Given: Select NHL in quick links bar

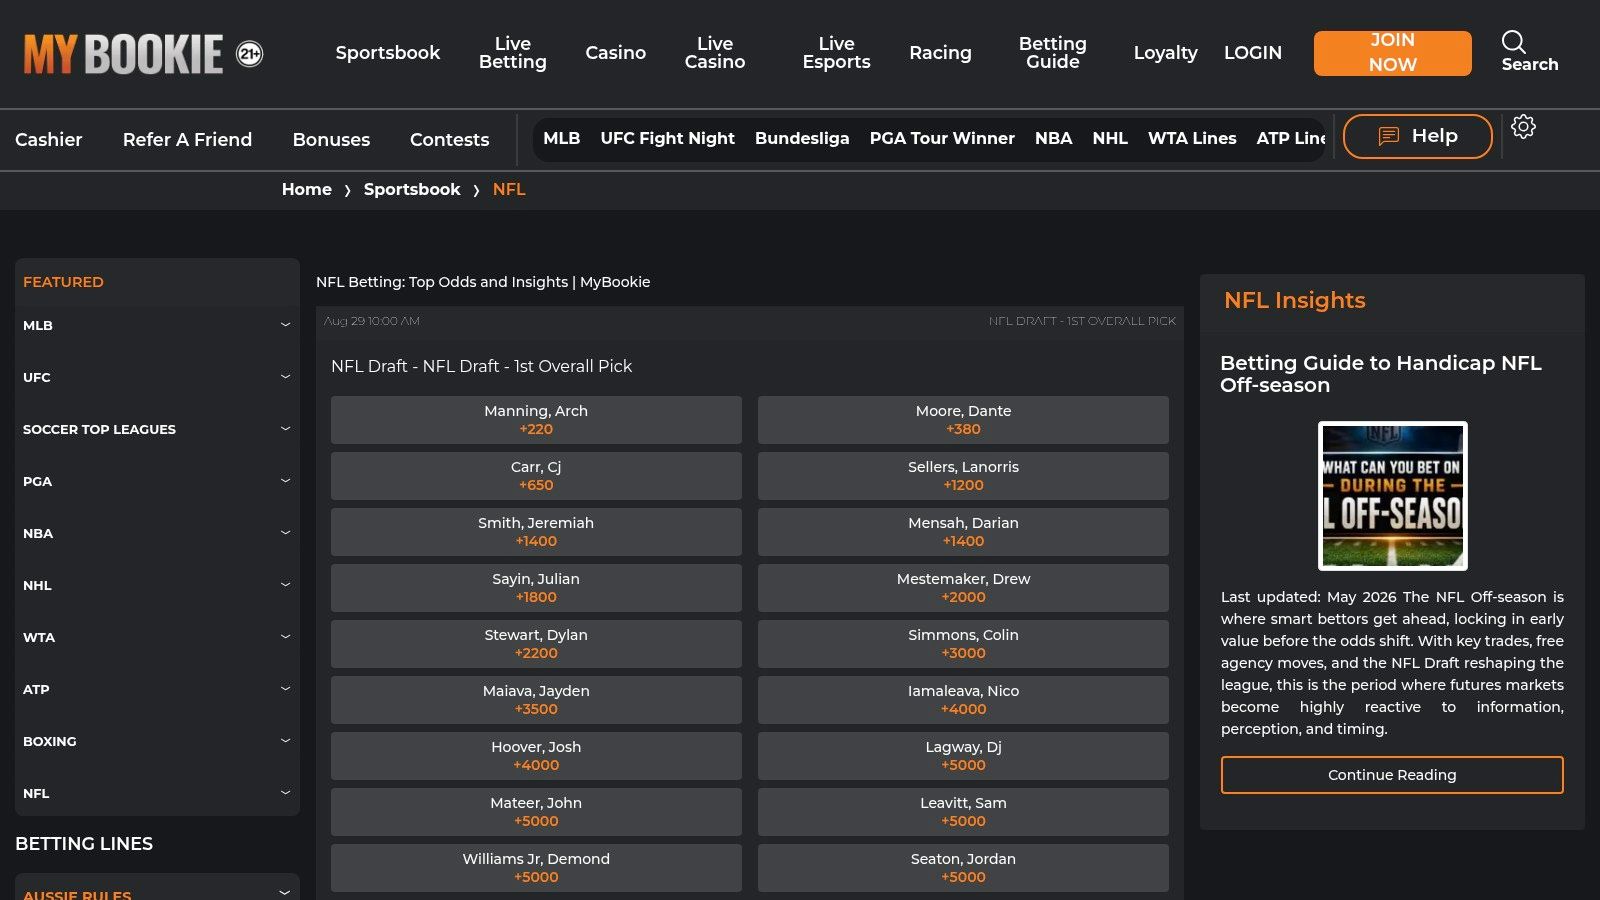Looking at the screenshot, I should (x=1110, y=138).
